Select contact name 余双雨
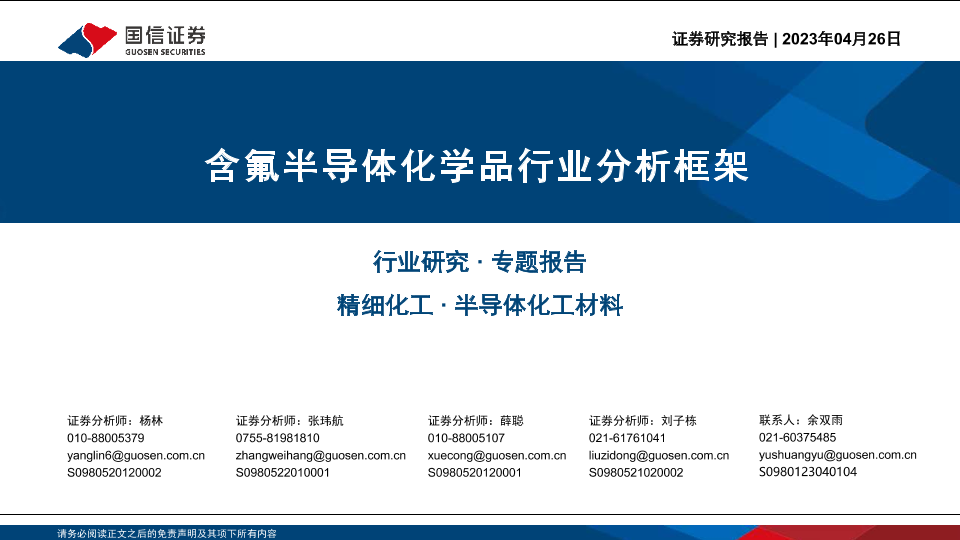 pyautogui.click(x=825, y=421)
